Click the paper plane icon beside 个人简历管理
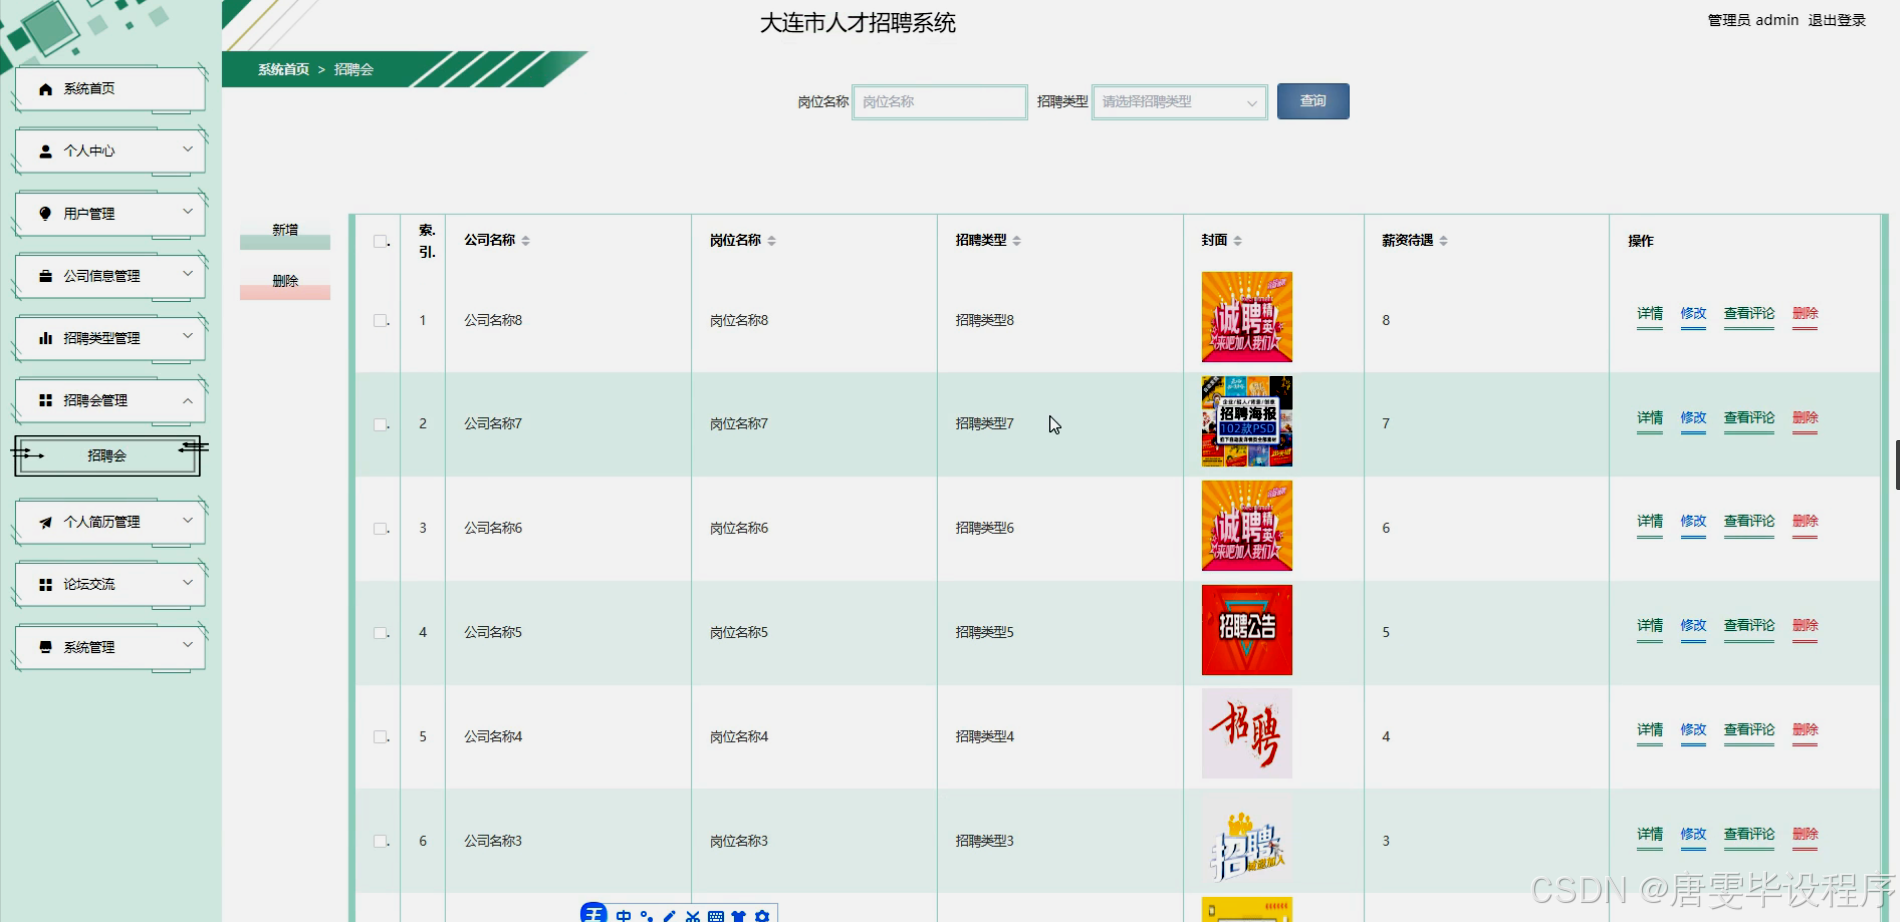The height and width of the screenshot is (922, 1900). (x=45, y=522)
